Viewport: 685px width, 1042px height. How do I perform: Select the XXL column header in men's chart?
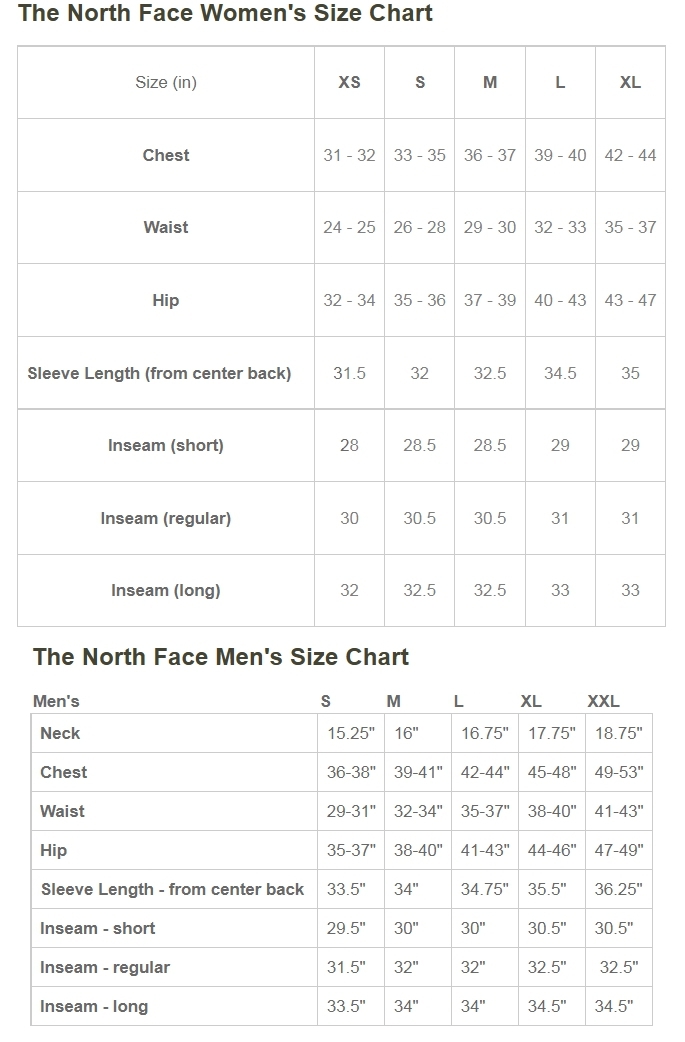point(603,701)
